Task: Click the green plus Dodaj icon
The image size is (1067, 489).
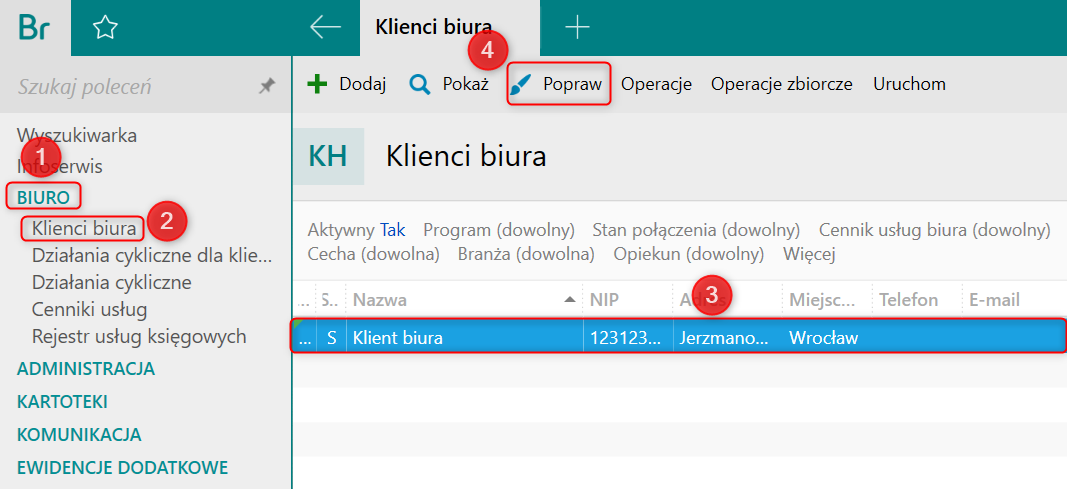Action: [x=317, y=84]
